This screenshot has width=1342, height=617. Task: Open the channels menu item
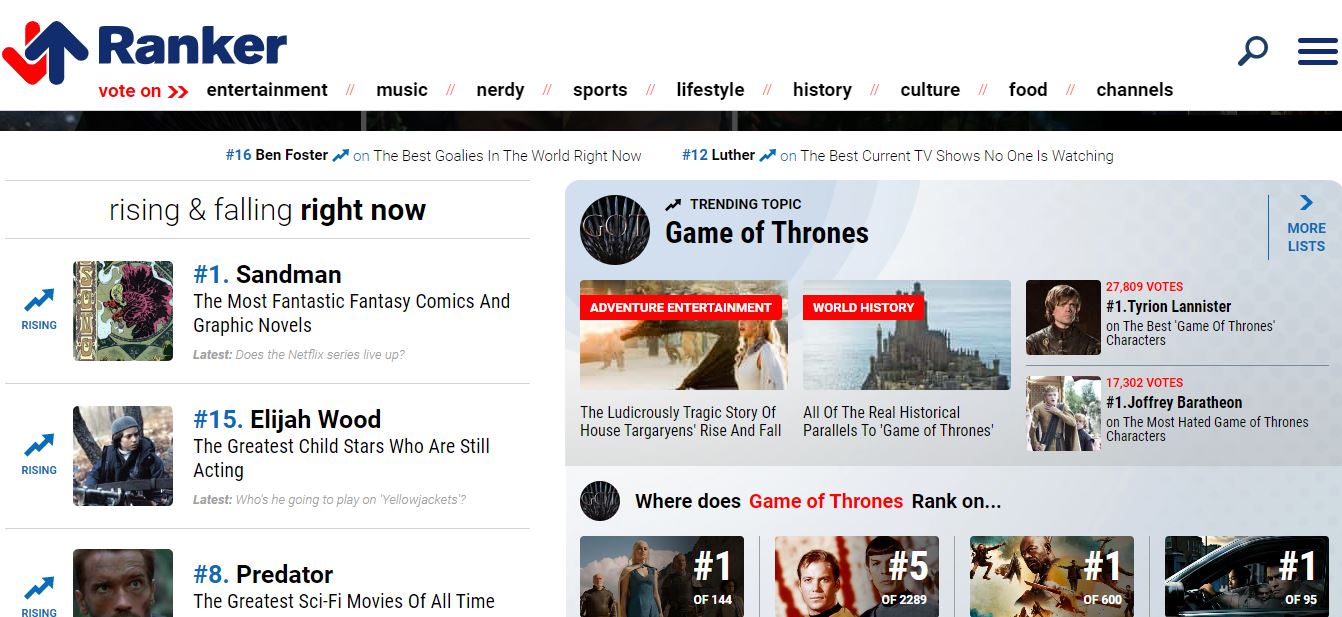1135,90
